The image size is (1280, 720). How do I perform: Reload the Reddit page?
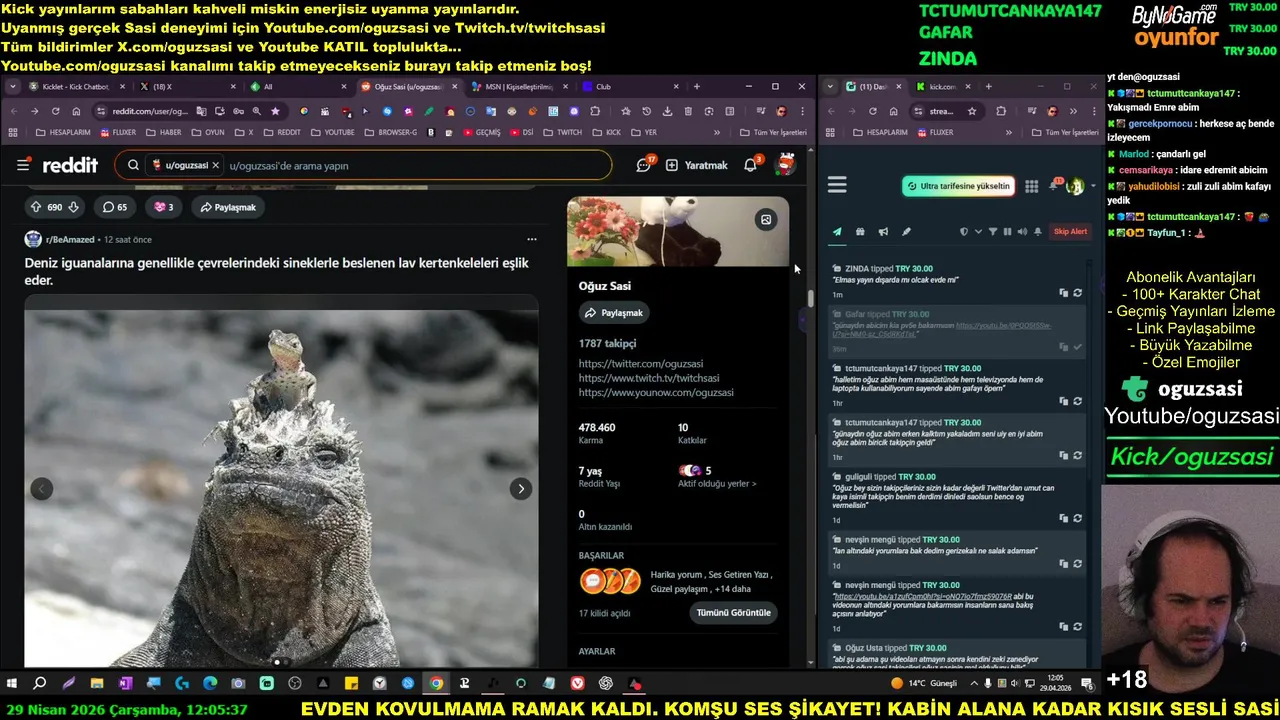pyautogui.click(x=56, y=111)
